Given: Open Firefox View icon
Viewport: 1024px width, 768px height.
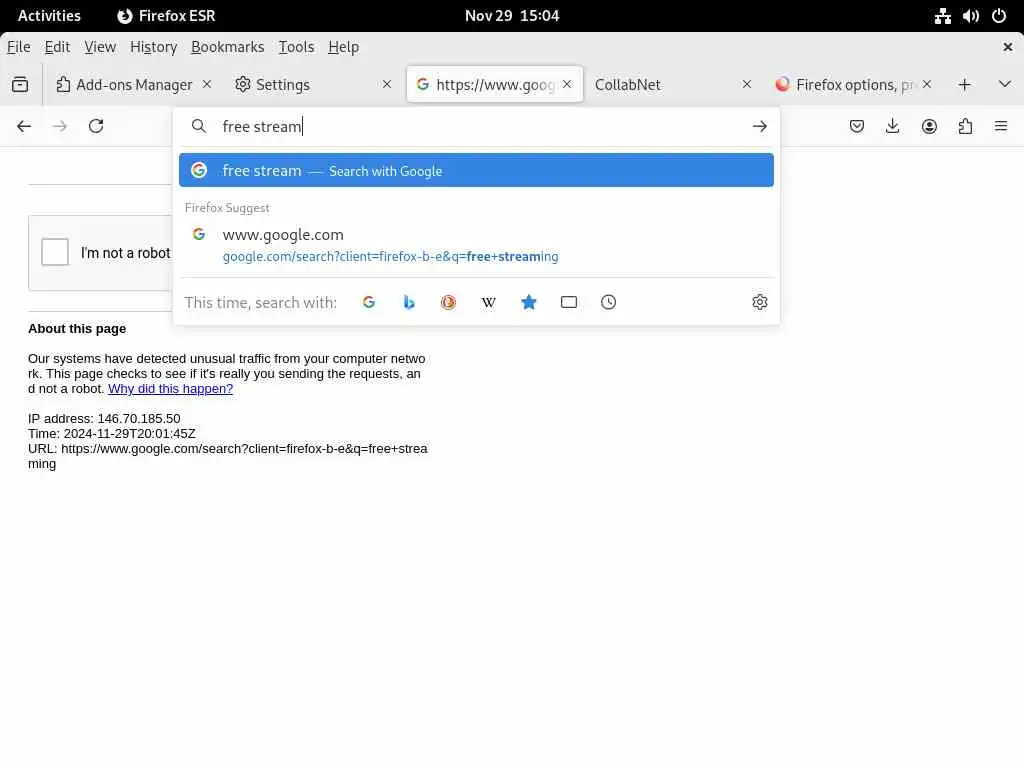Looking at the screenshot, I should tap(20, 84).
